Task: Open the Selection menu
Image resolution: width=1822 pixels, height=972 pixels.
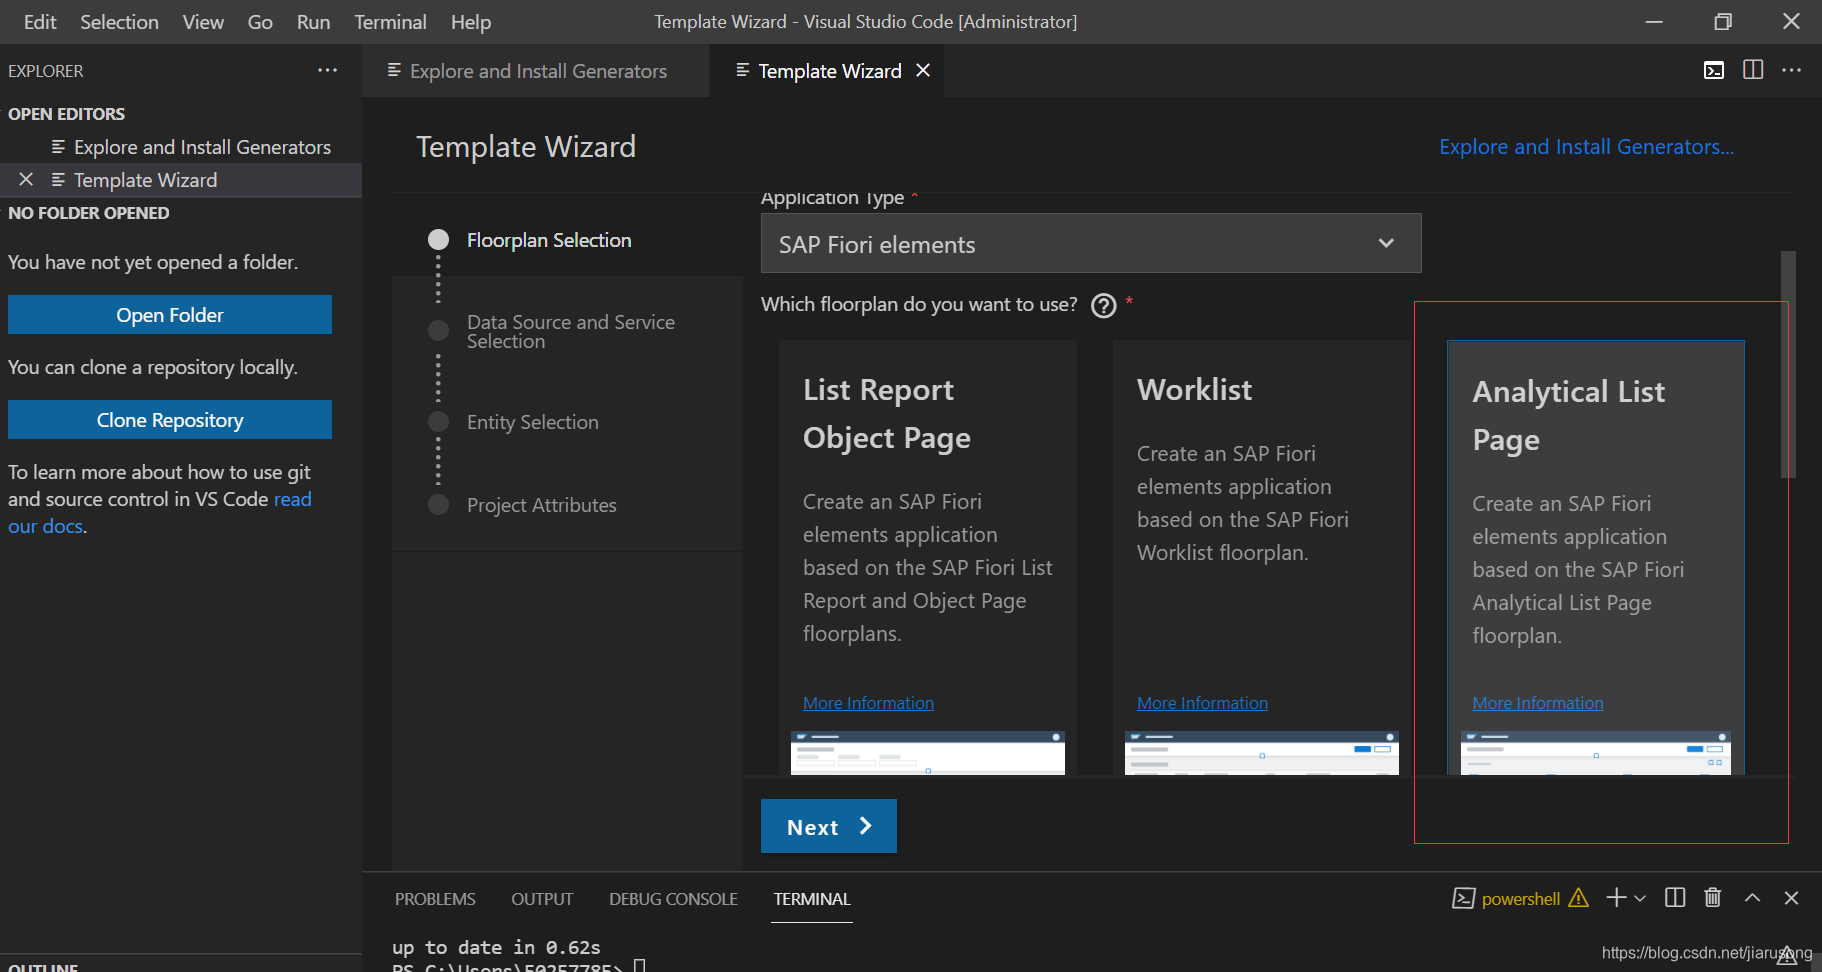Action: [119, 21]
